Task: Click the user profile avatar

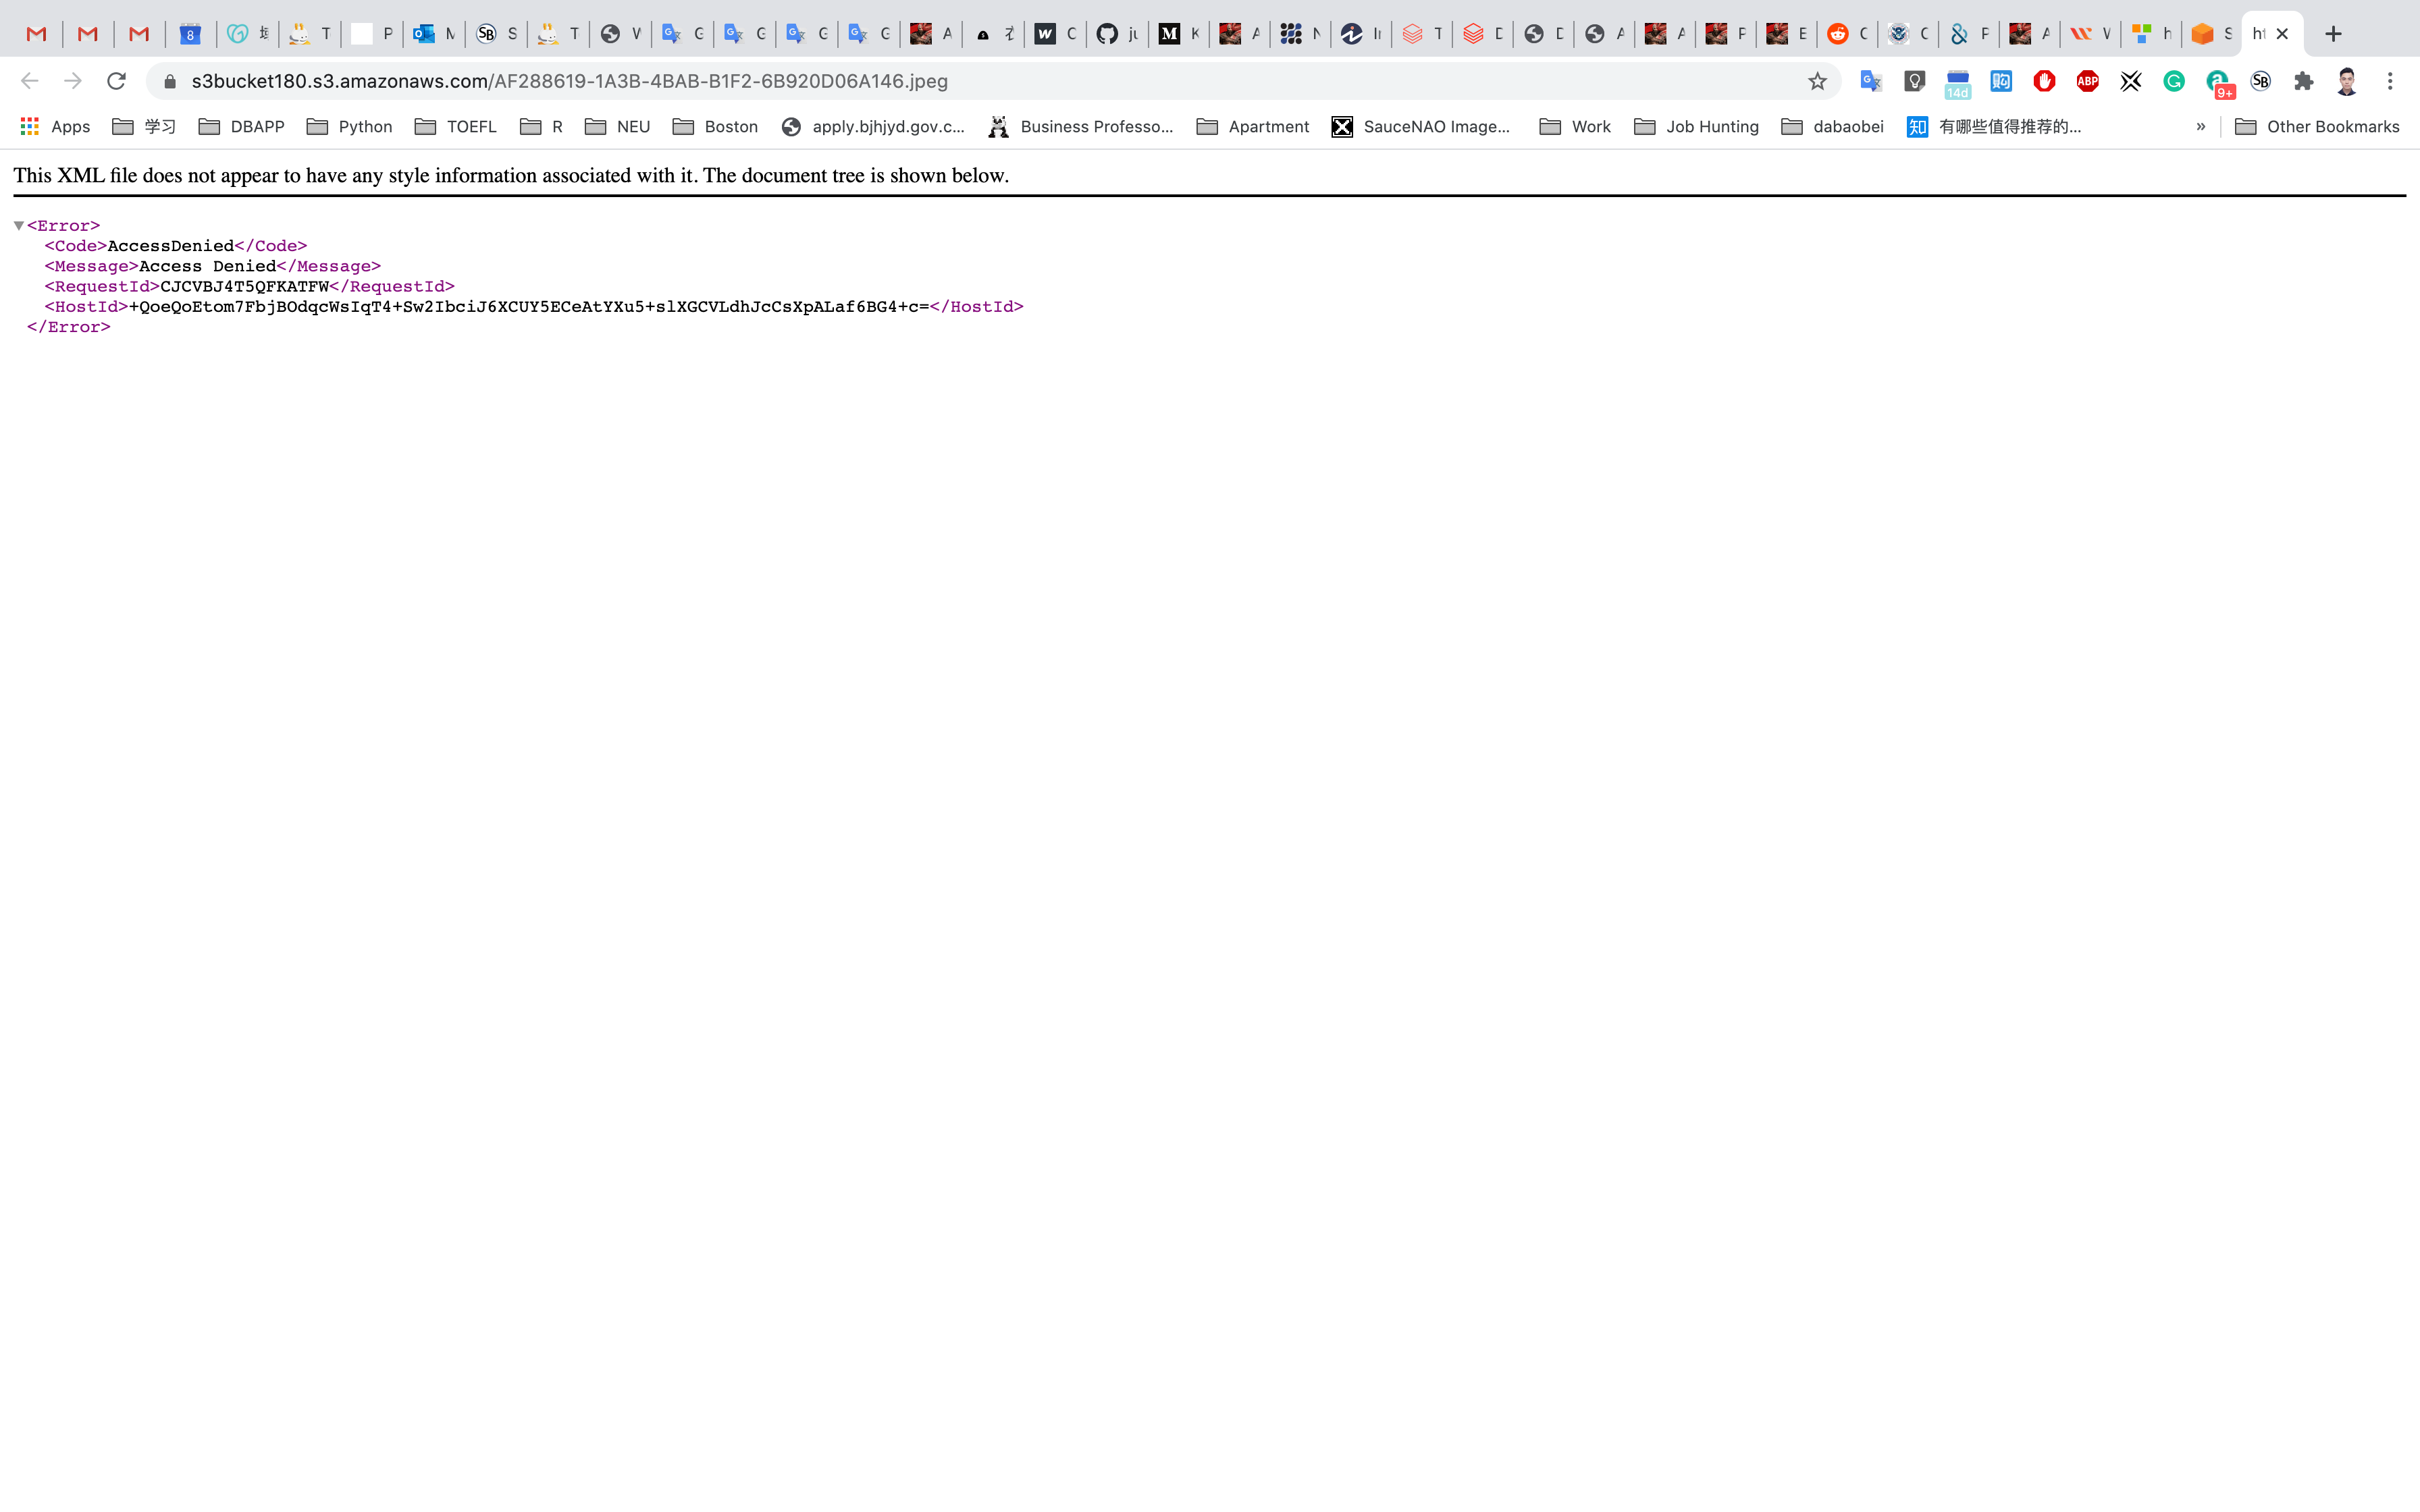Action: click(2347, 81)
